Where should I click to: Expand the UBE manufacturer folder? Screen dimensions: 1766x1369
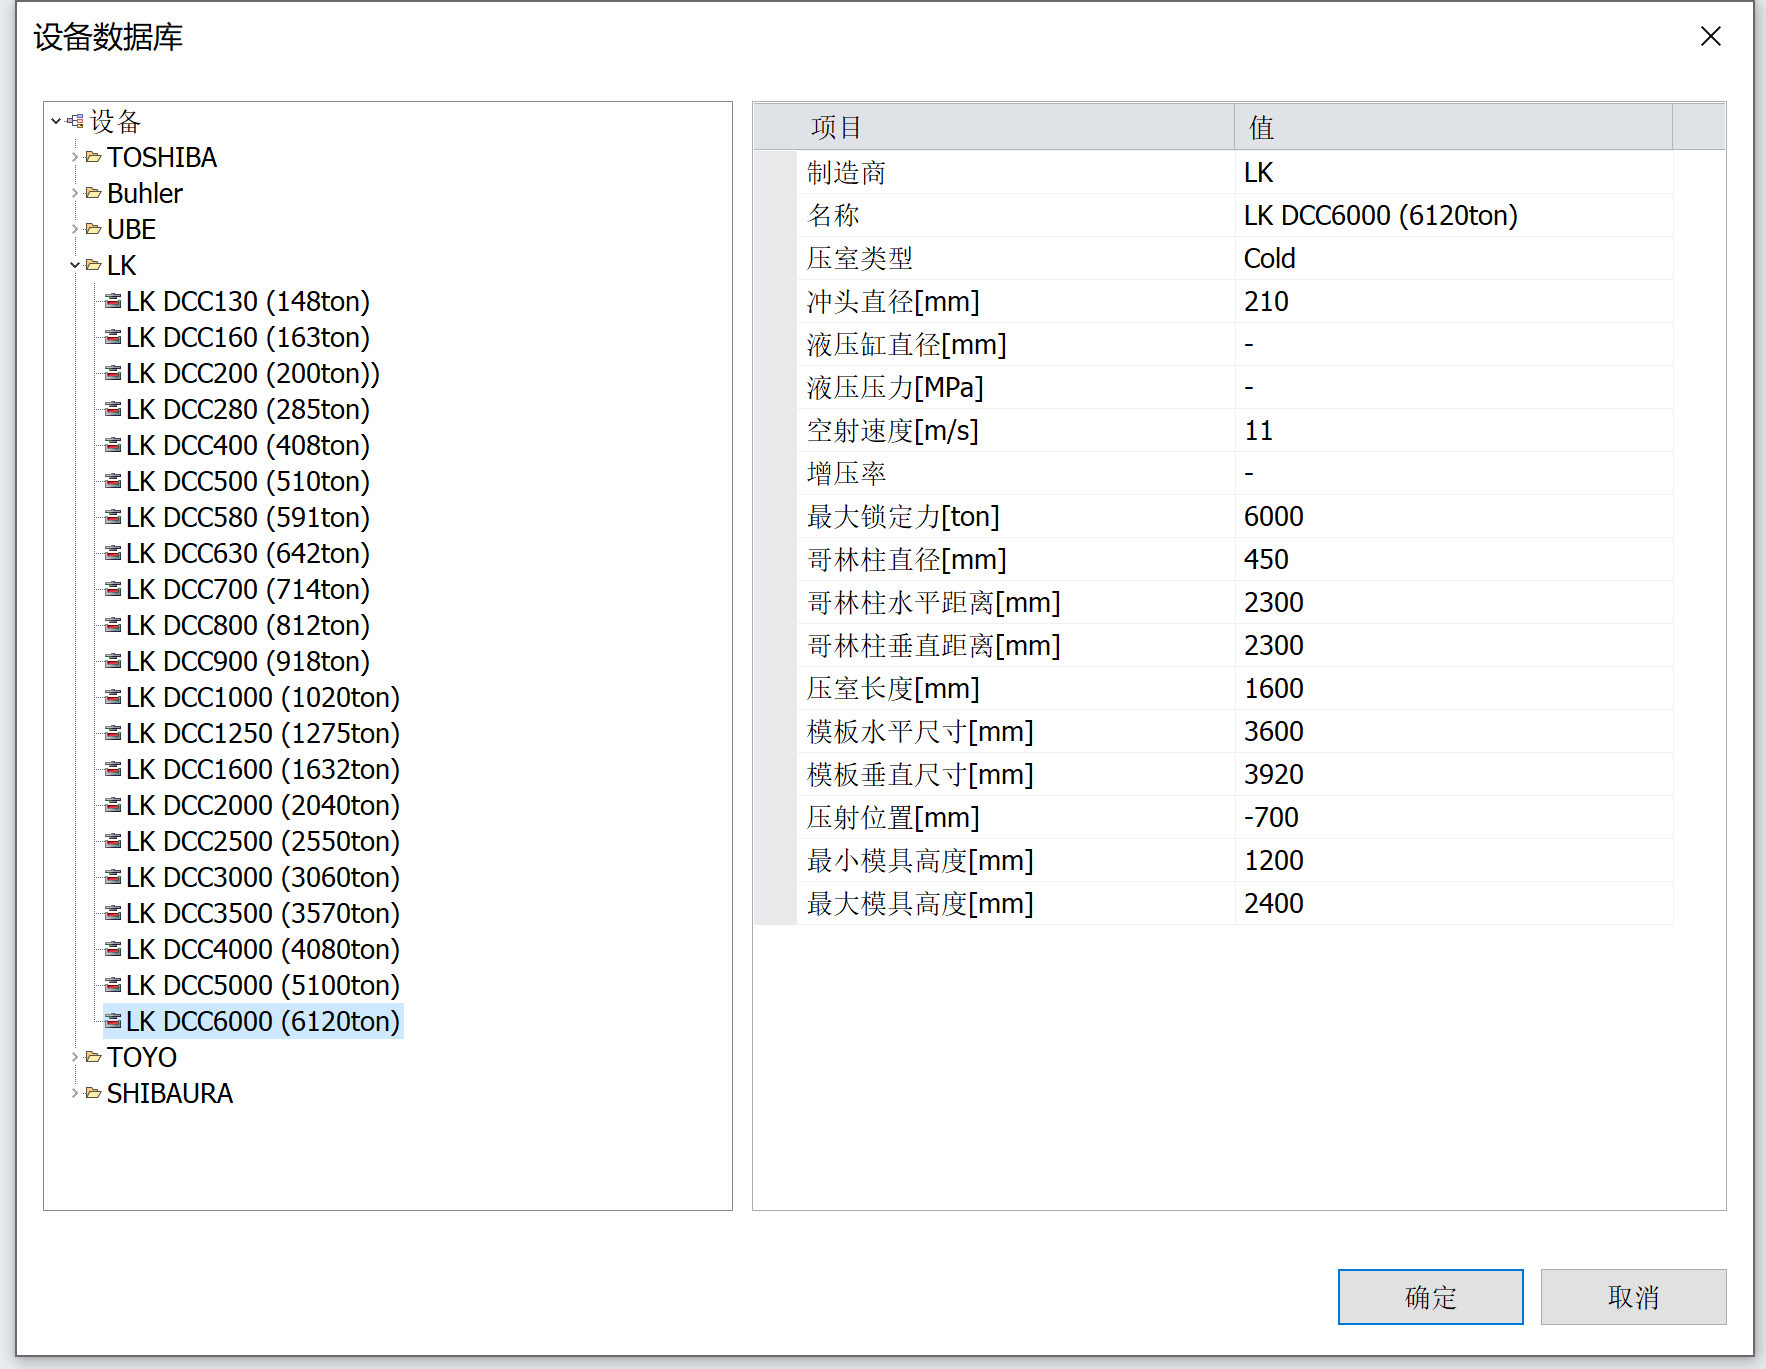tap(75, 229)
